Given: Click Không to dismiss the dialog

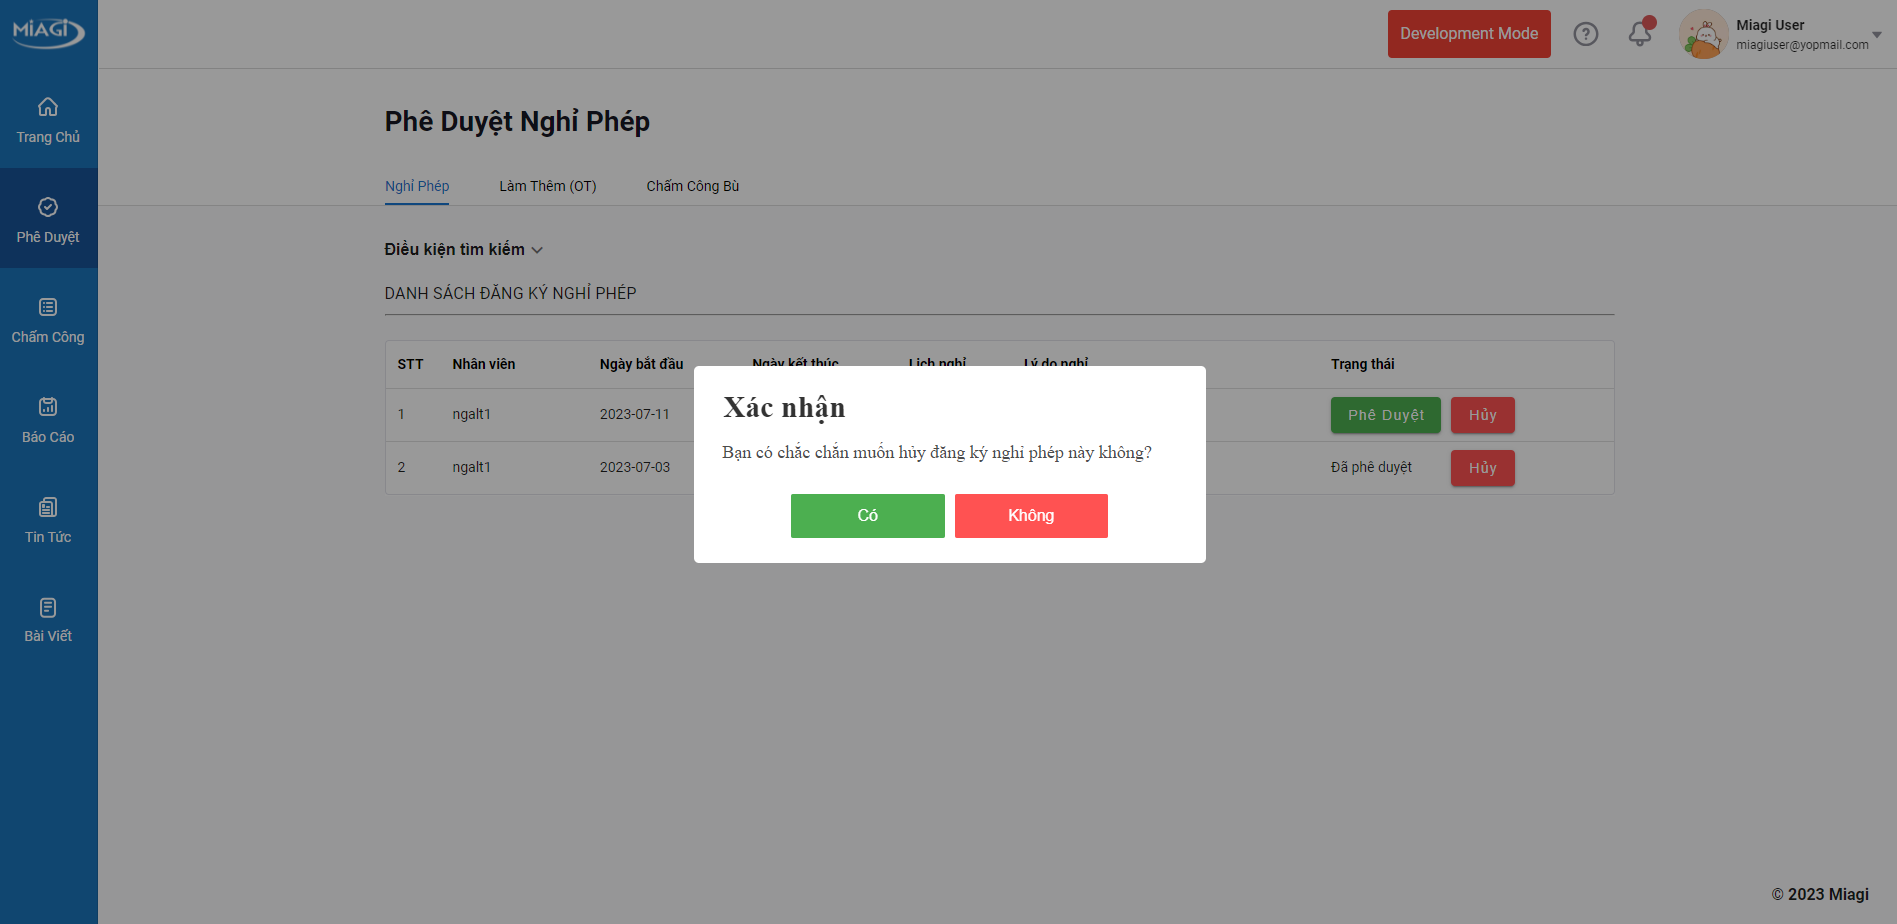Looking at the screenshot, I should click(x=1030, y=516).
